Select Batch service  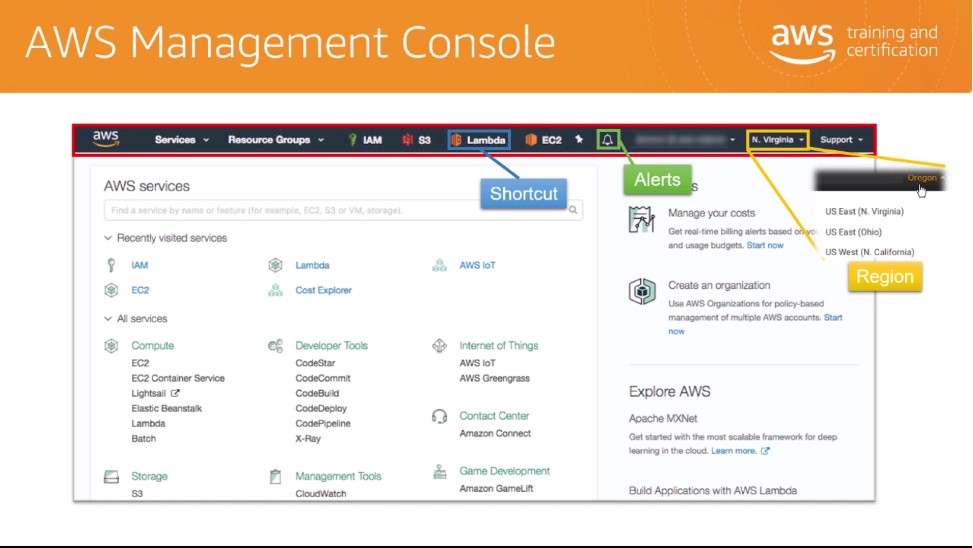click(x=143, y=438)
